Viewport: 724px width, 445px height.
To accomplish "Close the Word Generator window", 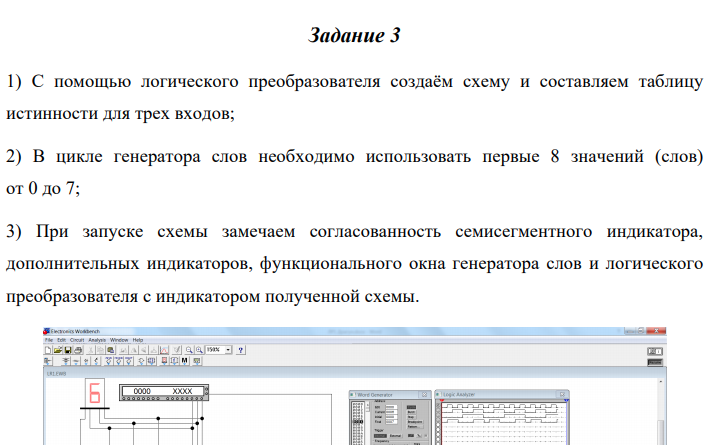I will pyautogui.click(x=425, y=397).
